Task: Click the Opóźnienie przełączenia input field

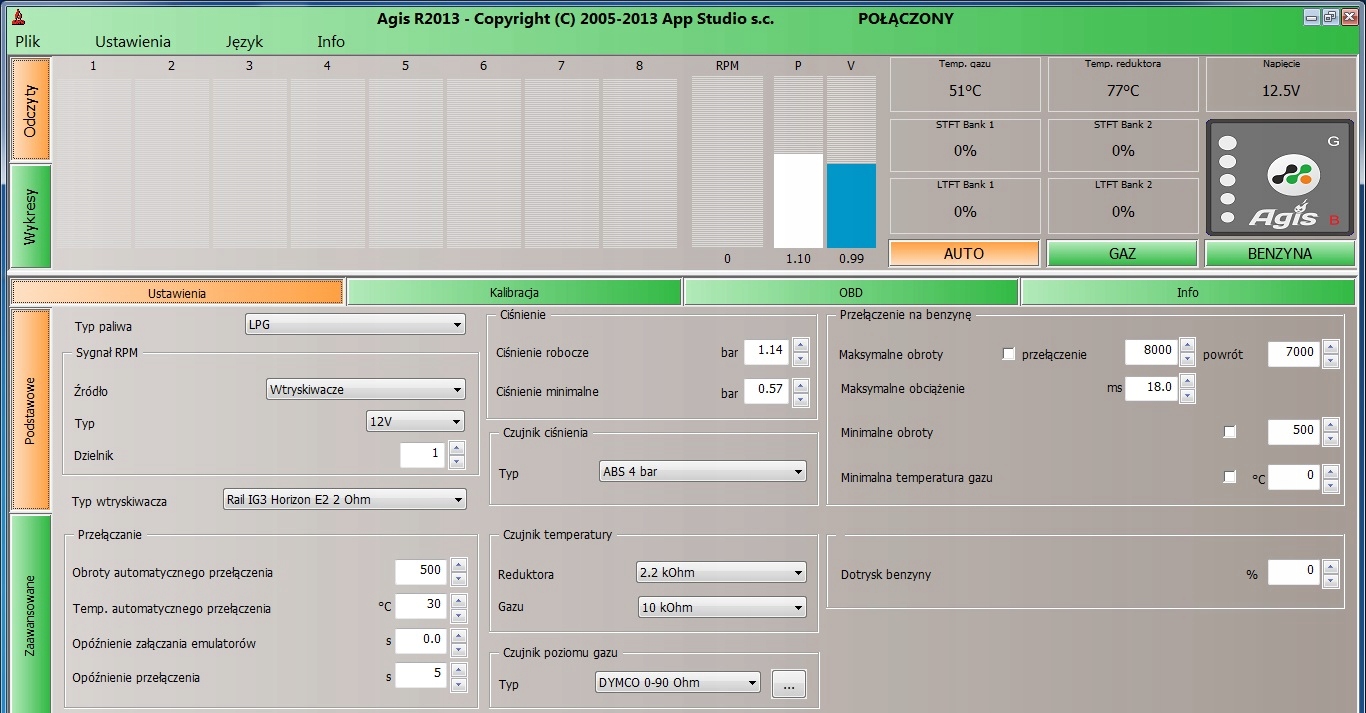Action: (420, 674)
